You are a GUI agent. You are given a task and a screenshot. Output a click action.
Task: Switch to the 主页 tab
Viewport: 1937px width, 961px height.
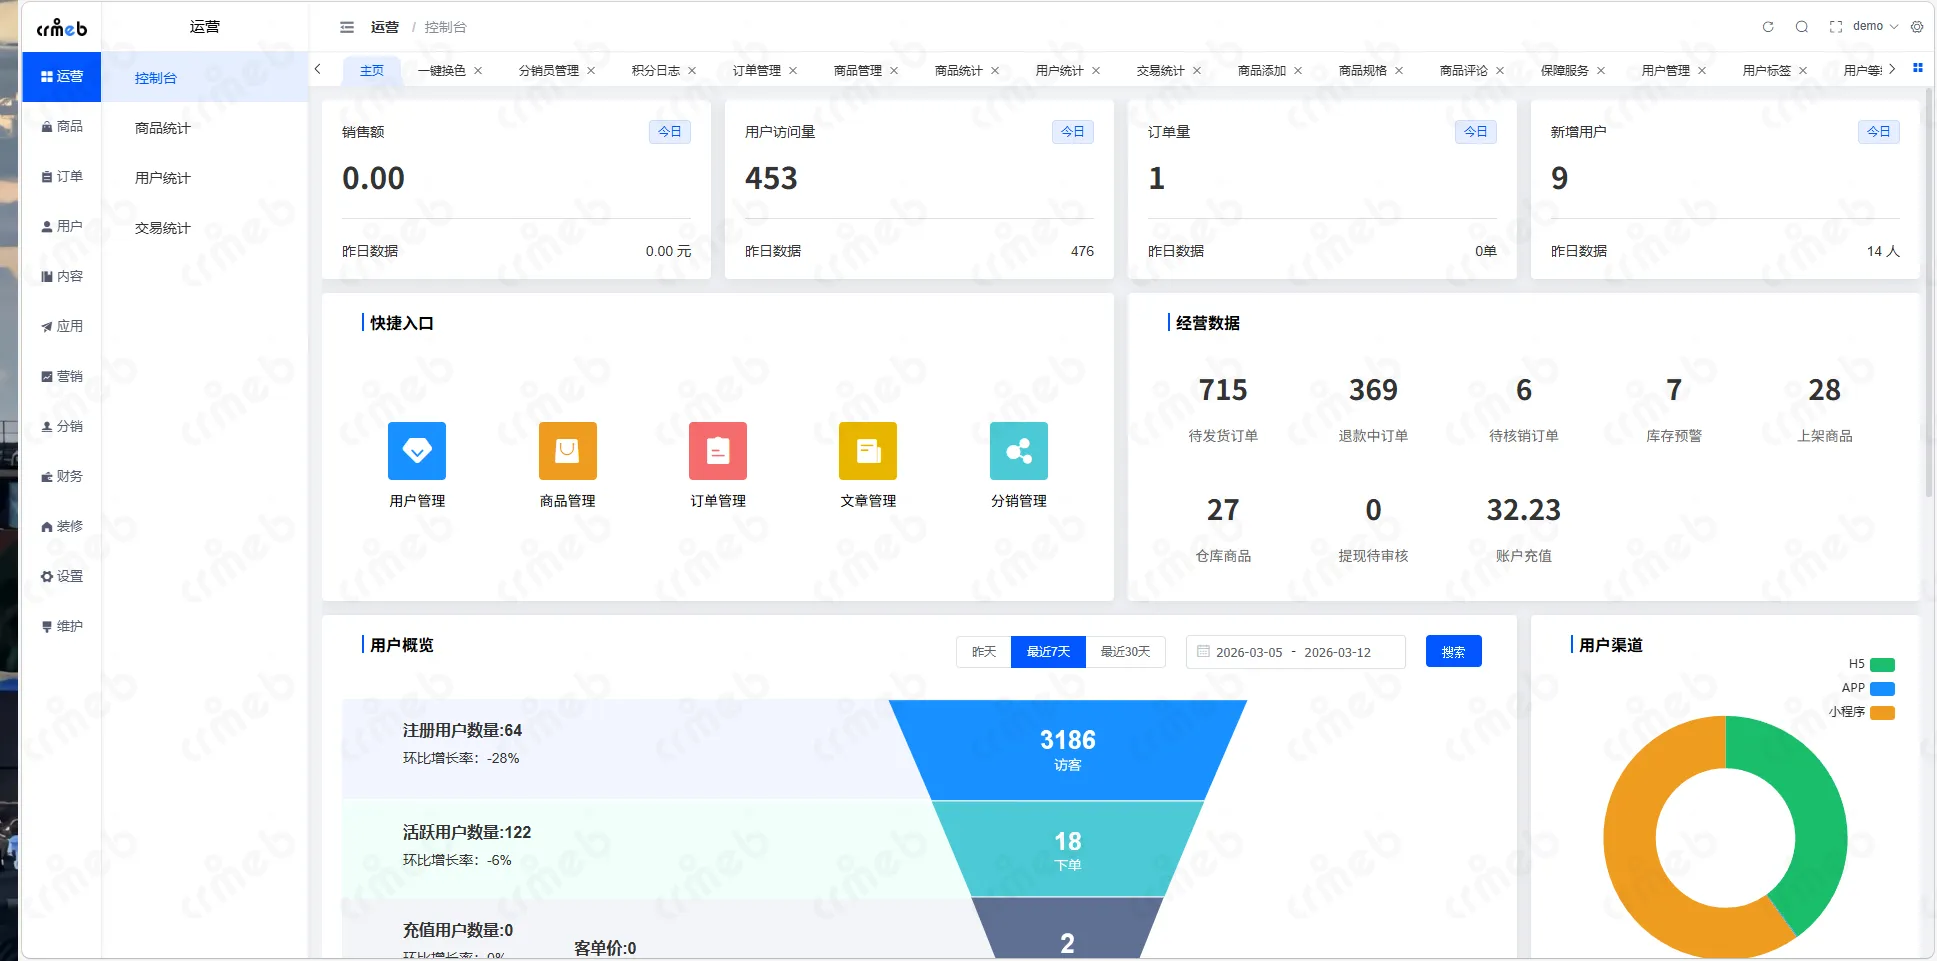[372, 70]
